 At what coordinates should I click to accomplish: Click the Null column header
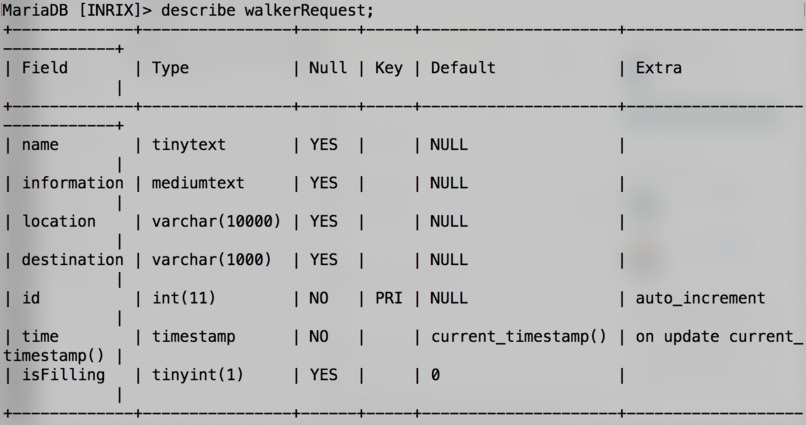coord(327,68)
